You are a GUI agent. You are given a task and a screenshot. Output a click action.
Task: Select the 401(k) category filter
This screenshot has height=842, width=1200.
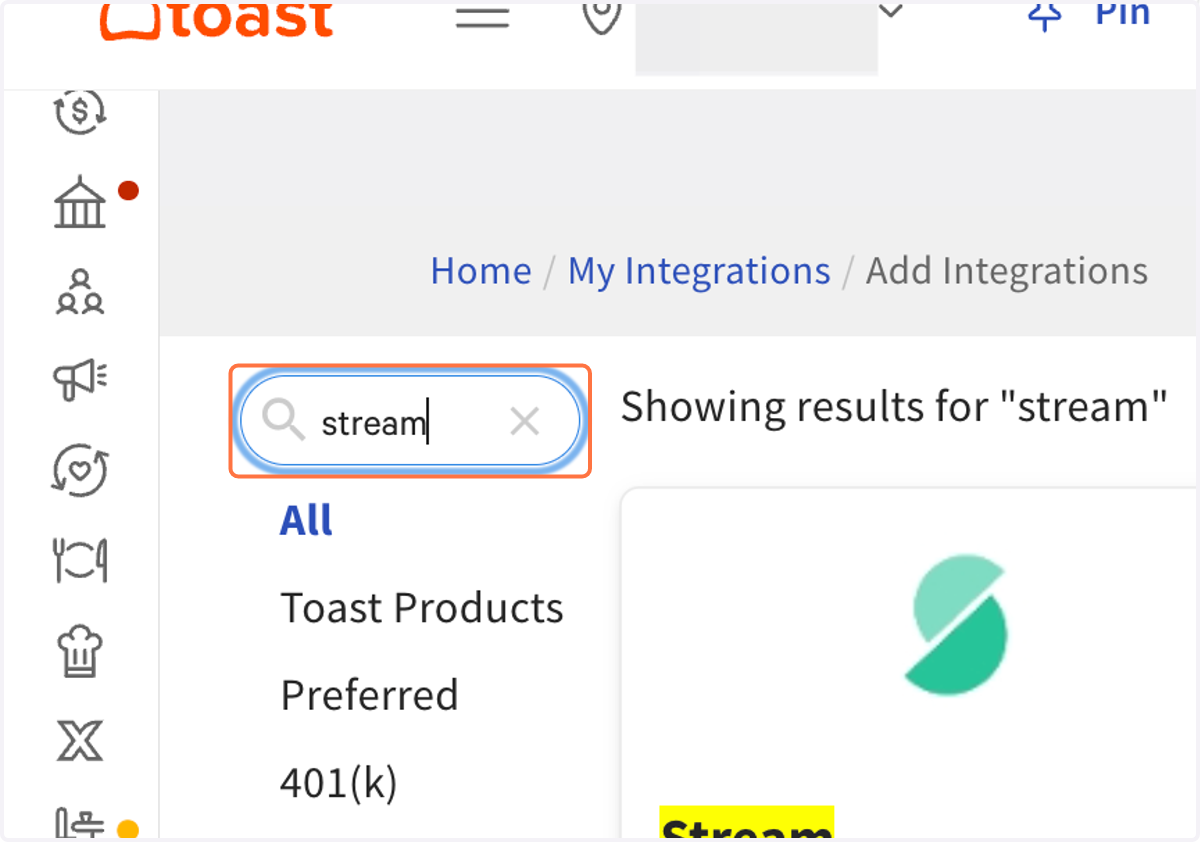click(x=339, y=783)
